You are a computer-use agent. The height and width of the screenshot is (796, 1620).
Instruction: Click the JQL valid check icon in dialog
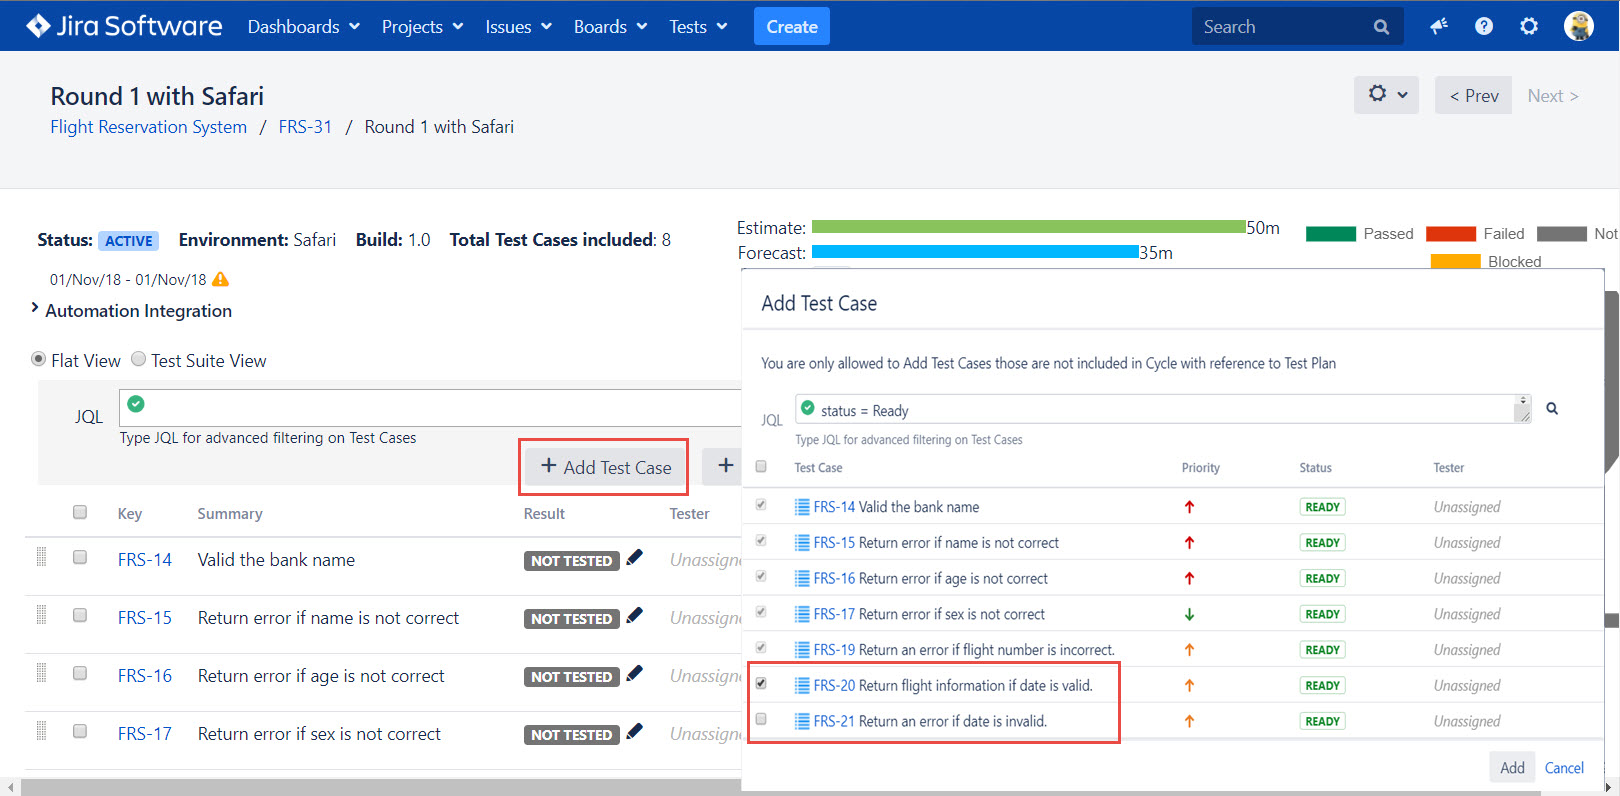pyautogui.click(x=808, y=408)
